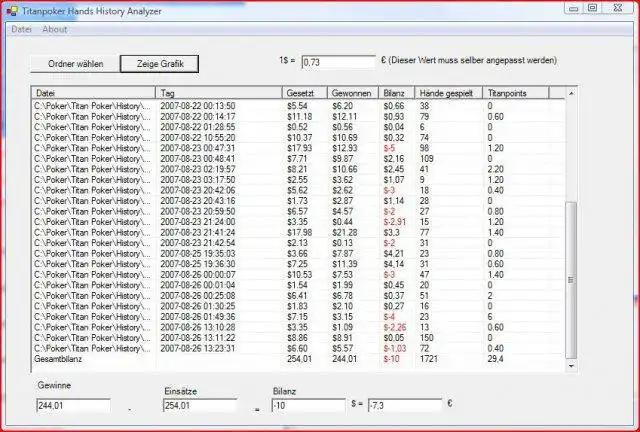Click the red $-2,91 Bilanz cell

[394, 222]
